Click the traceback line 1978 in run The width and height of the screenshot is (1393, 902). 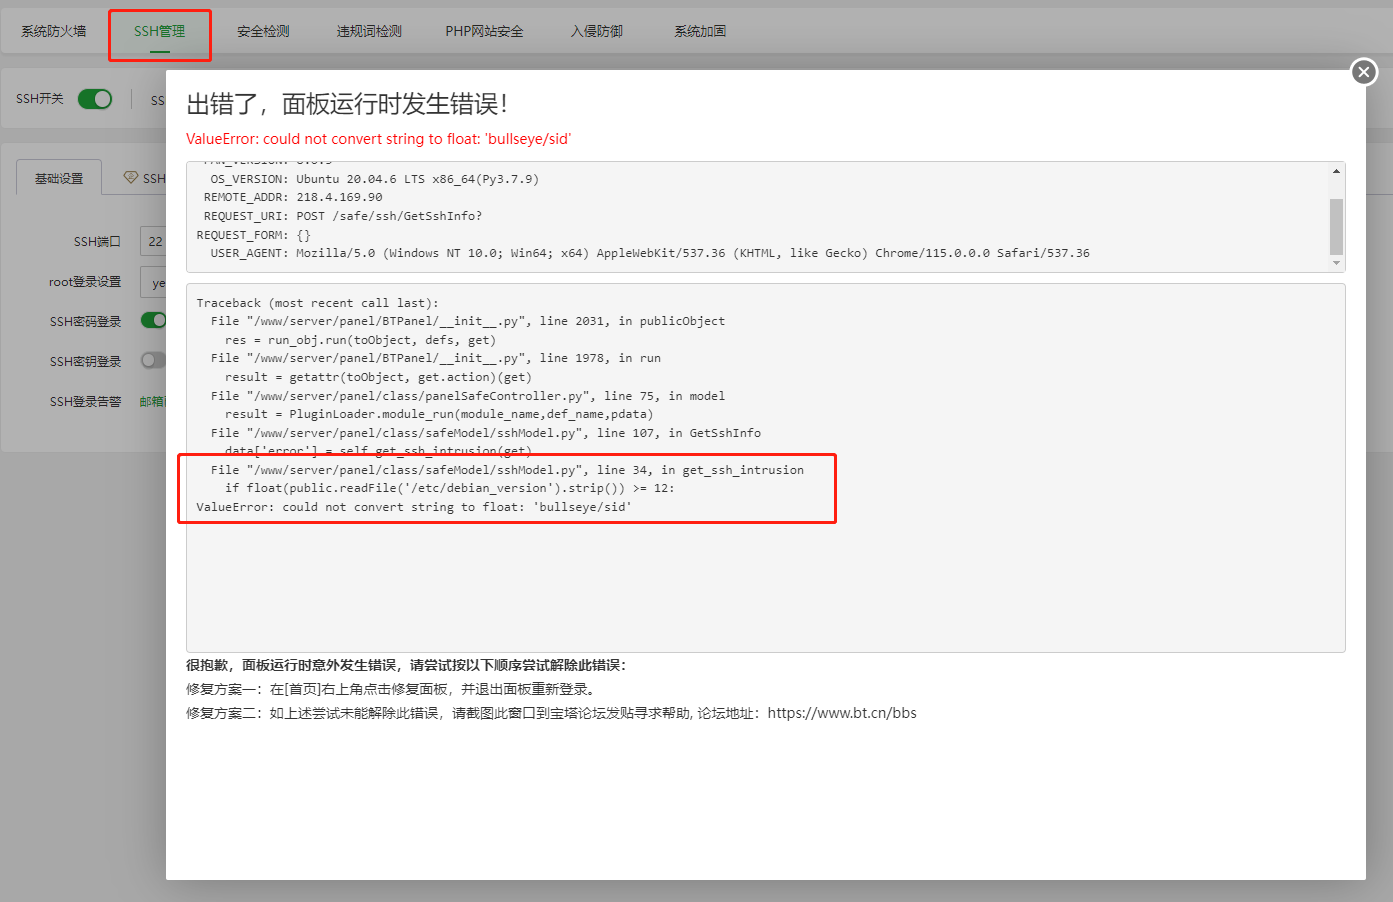coord(436,358)
